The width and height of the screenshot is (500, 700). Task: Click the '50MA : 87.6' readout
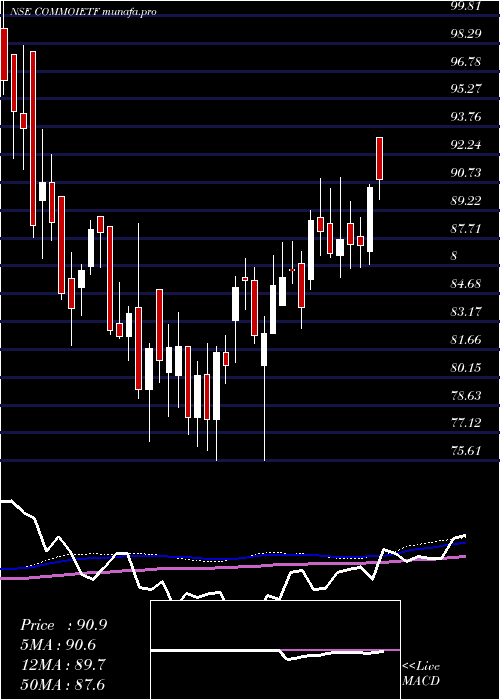[63, 684]
